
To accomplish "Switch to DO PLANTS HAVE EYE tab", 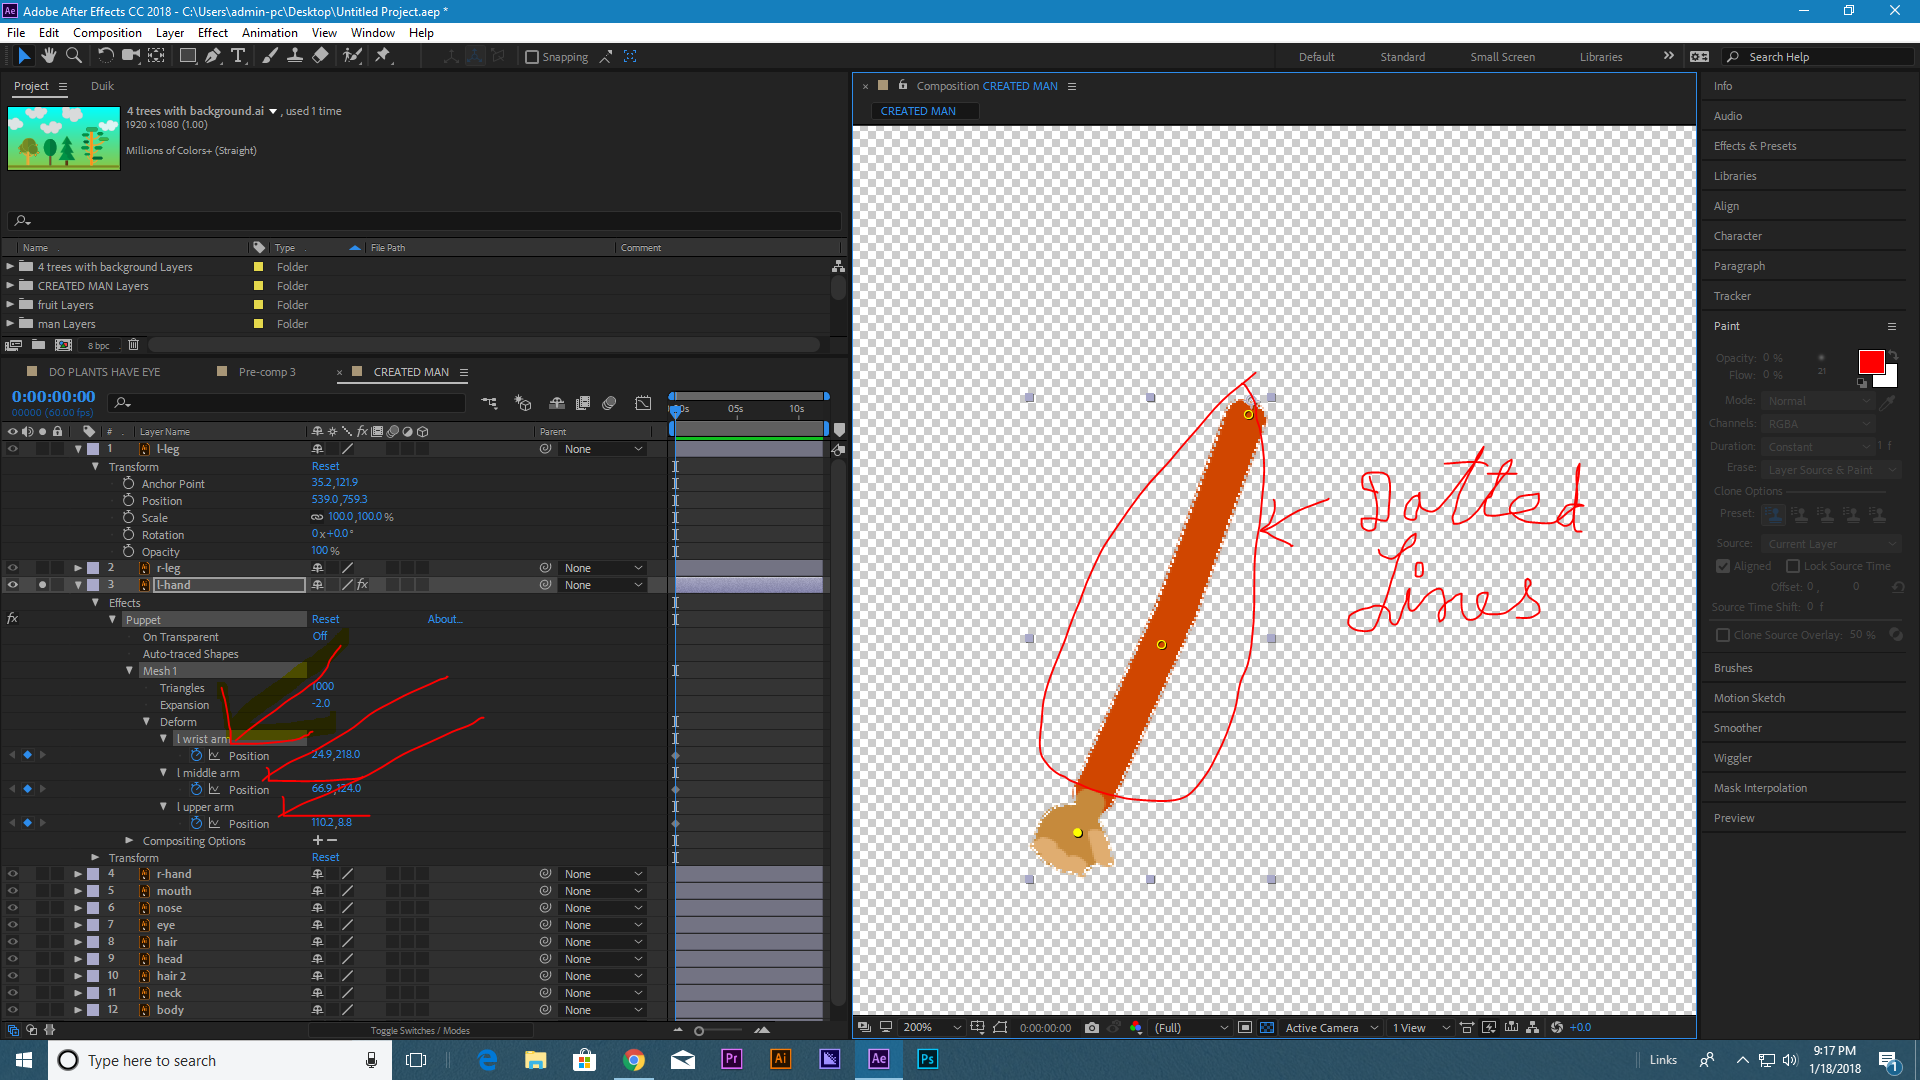I will click(x=104, y=372).
